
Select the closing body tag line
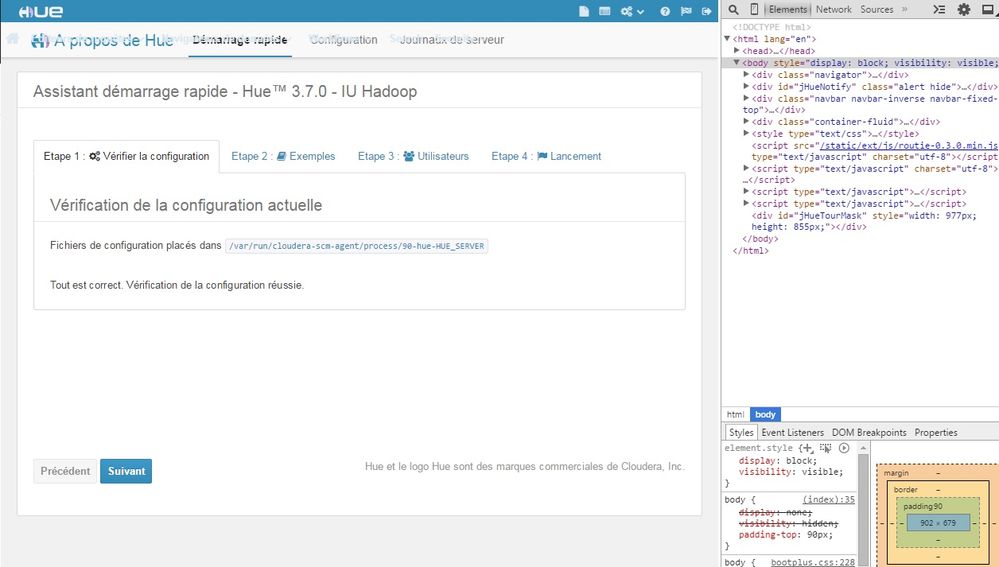pyautogui.click(x=760, y=239)
